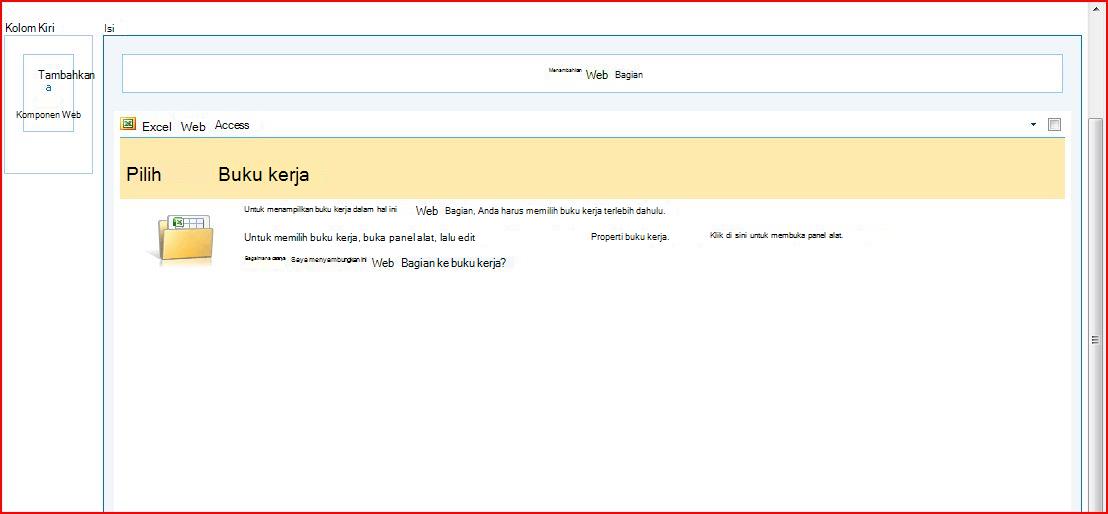Click the Excel Web Access title text
The image size is (1108, 514).
pos(196,125)
